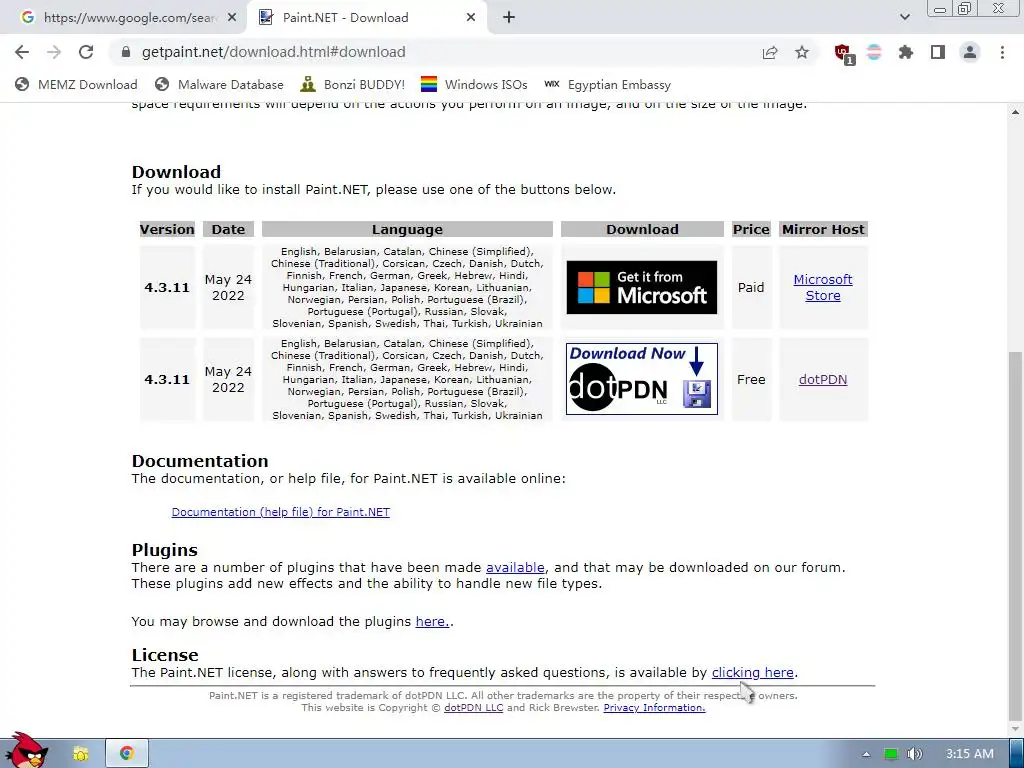Image resolution: width=1024 pixels, height=768 pixels.
Task: Click the Download section heading
Action: [176, 172]
